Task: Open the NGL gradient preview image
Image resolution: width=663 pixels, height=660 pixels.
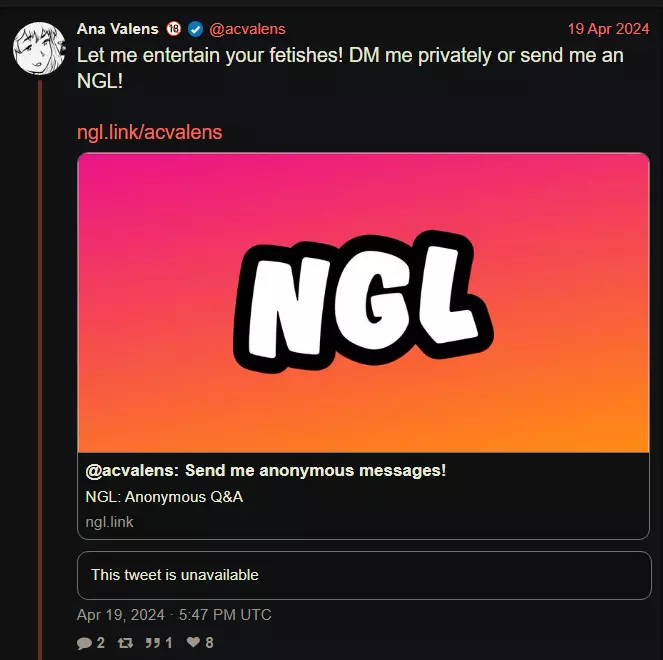Action: pyautogui.click(x=364, y=303)
